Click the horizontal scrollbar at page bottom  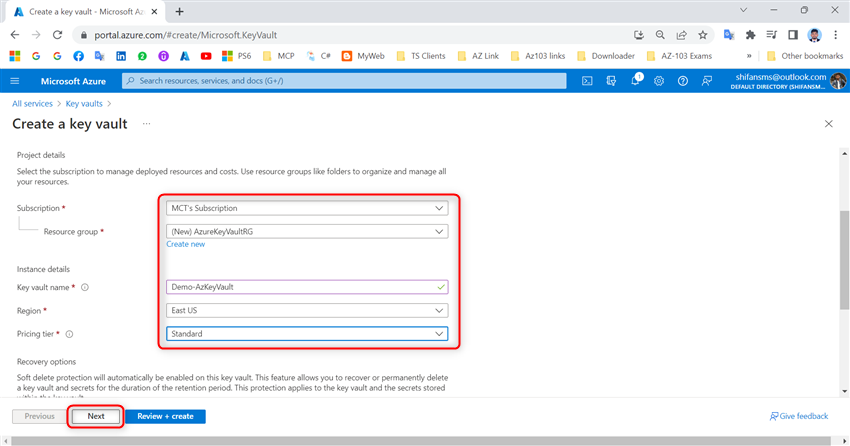click(x=421, y=441)
